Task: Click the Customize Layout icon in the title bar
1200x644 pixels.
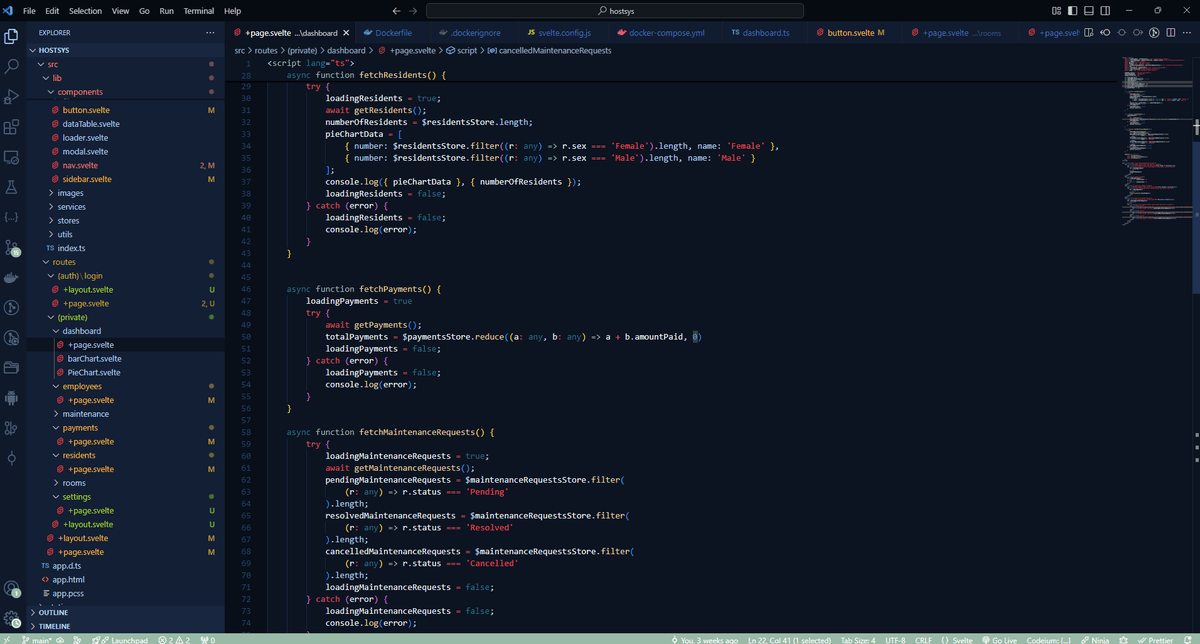Action: point(1057,10)
